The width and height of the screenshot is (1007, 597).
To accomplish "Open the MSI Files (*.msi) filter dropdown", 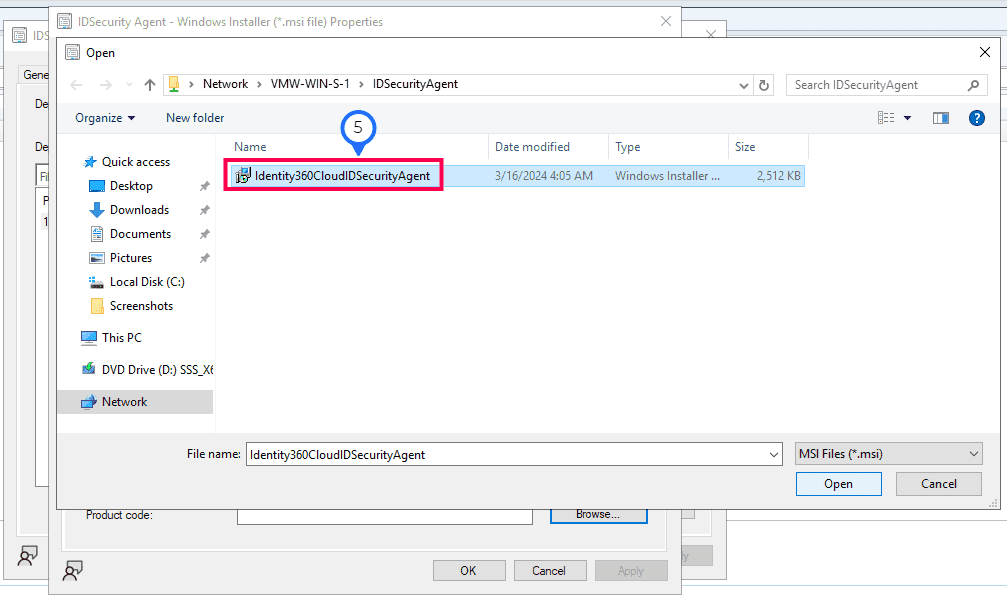I will tap(889, 454).
